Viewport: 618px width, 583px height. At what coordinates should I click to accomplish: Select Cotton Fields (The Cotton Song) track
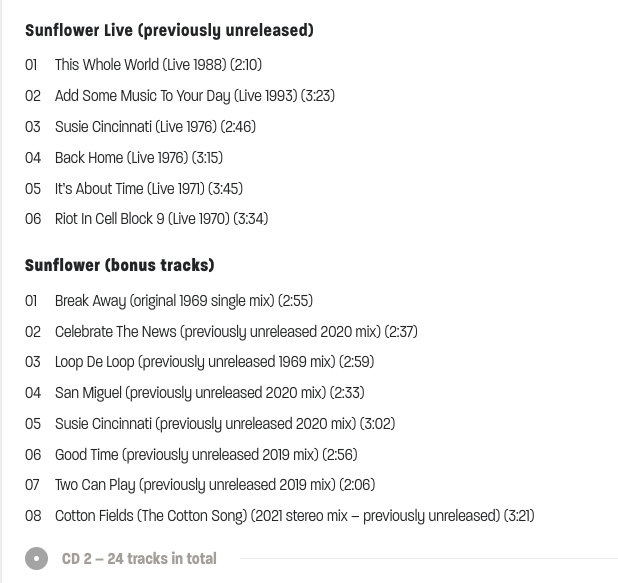click(294, 516)
